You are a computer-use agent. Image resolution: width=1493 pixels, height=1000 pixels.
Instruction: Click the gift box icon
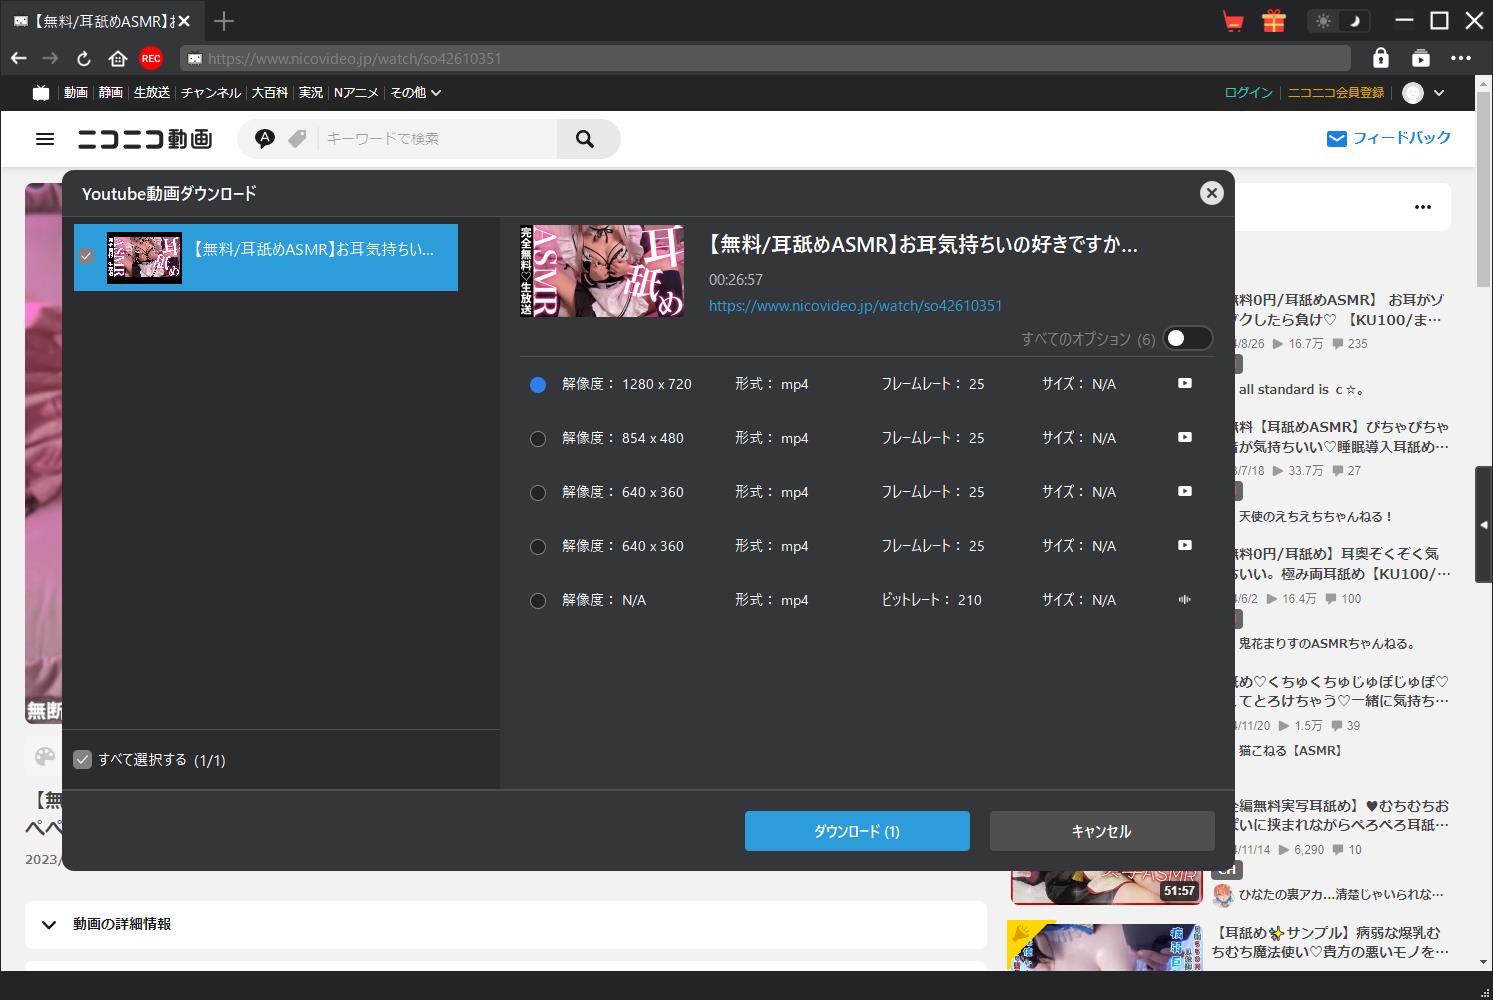pos(1273,21)
